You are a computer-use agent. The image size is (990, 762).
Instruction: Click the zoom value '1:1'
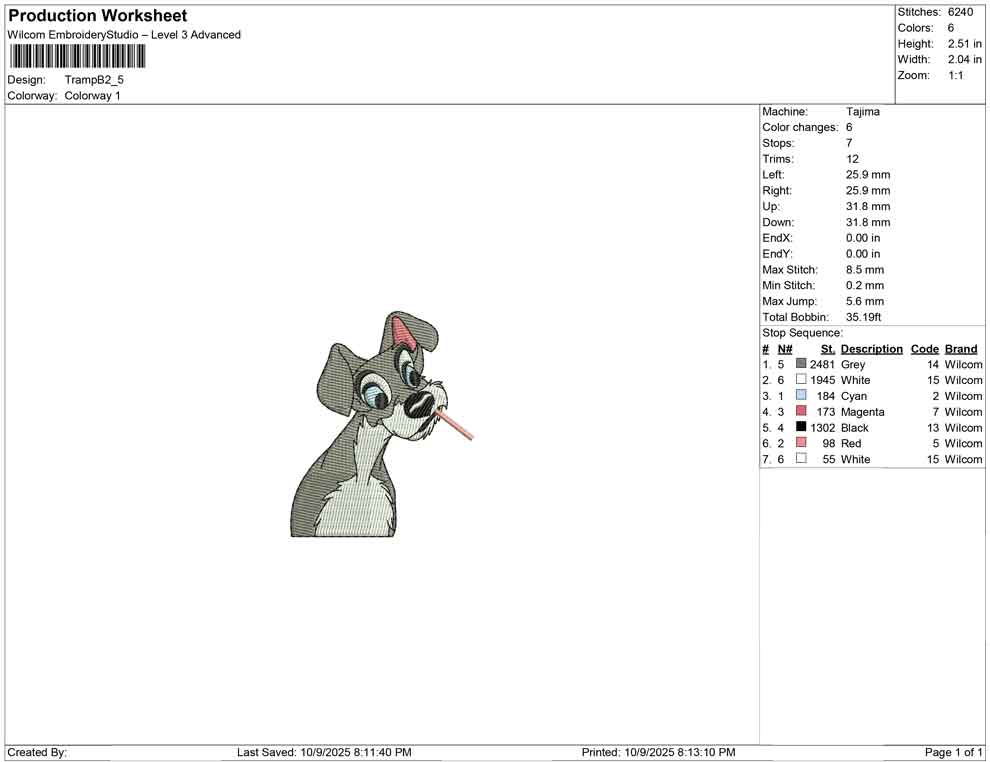point(955,75)
